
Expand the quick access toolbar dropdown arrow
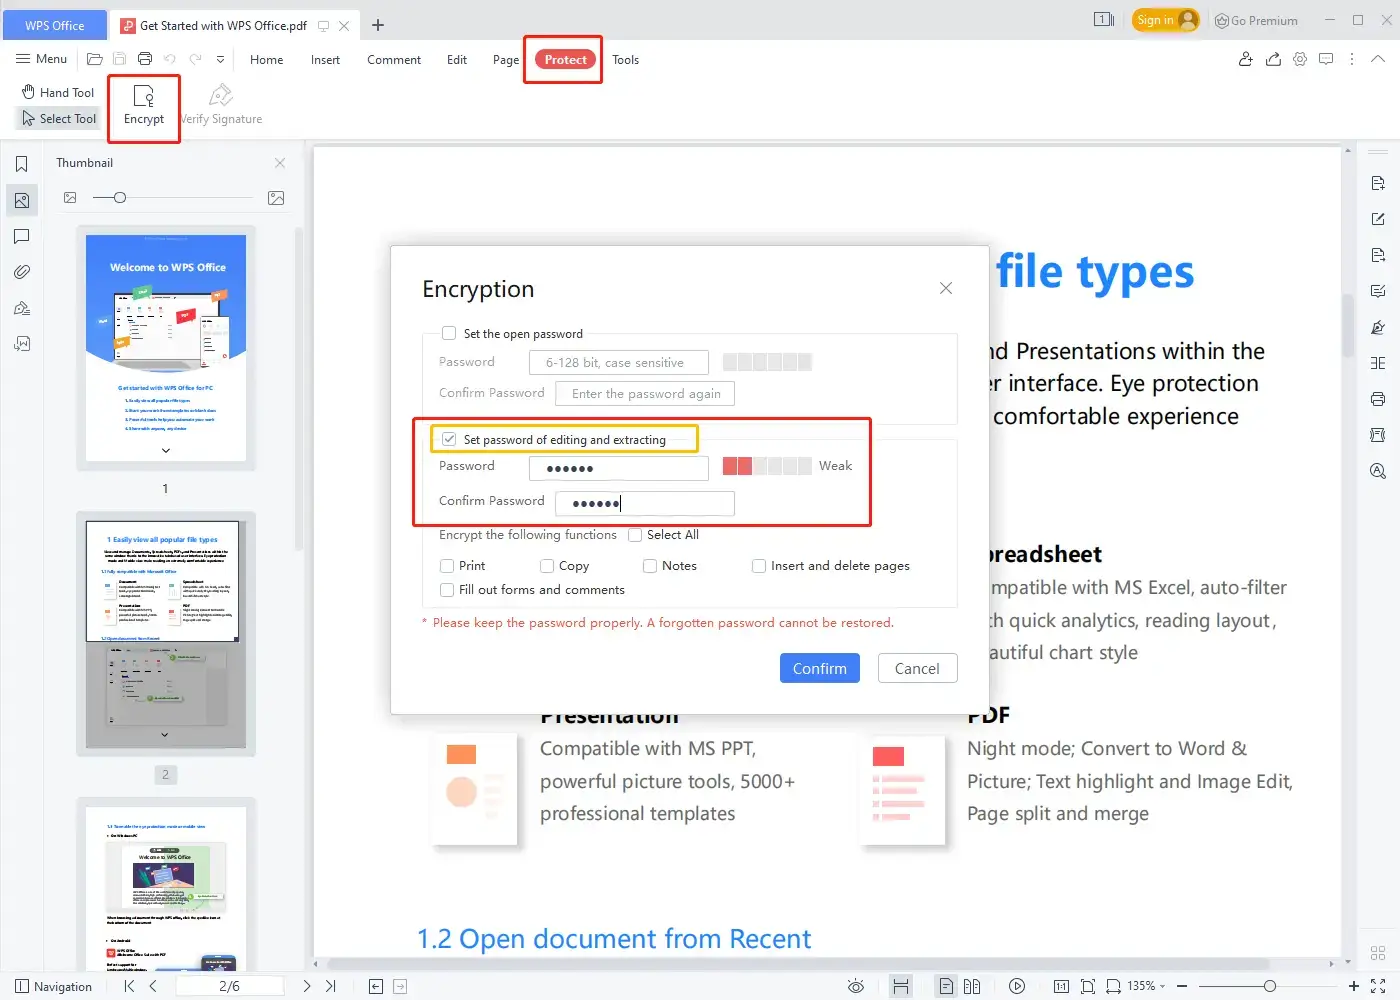pyautogui.click(x=221, y=59)
